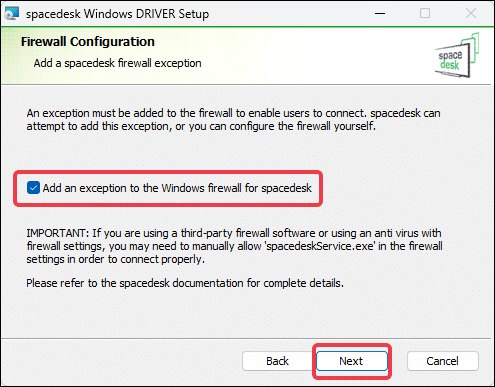The height and width of the screenshot is (387, 495).
Task: Close the spacedesk DRIVER Setup window
Action: (471, 14)
